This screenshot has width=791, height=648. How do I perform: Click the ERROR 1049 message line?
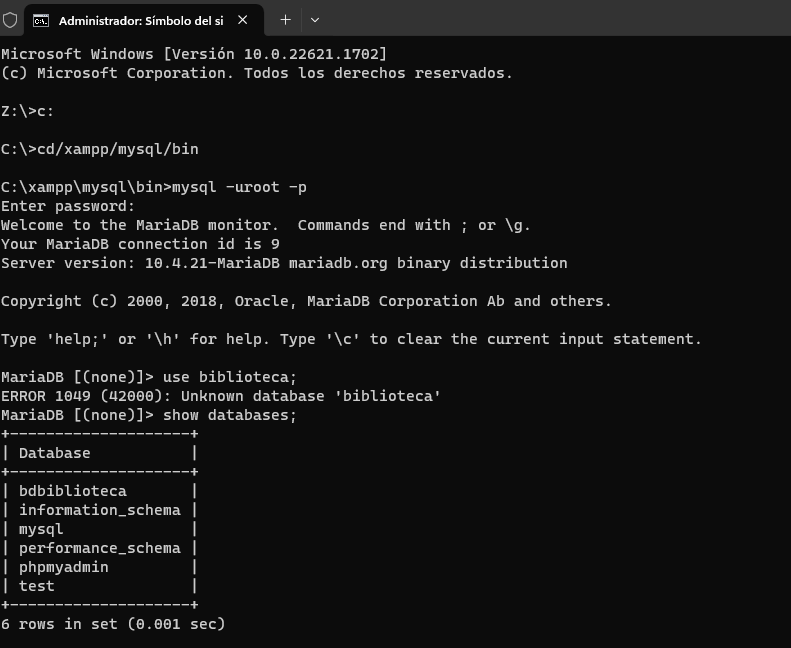221,396
